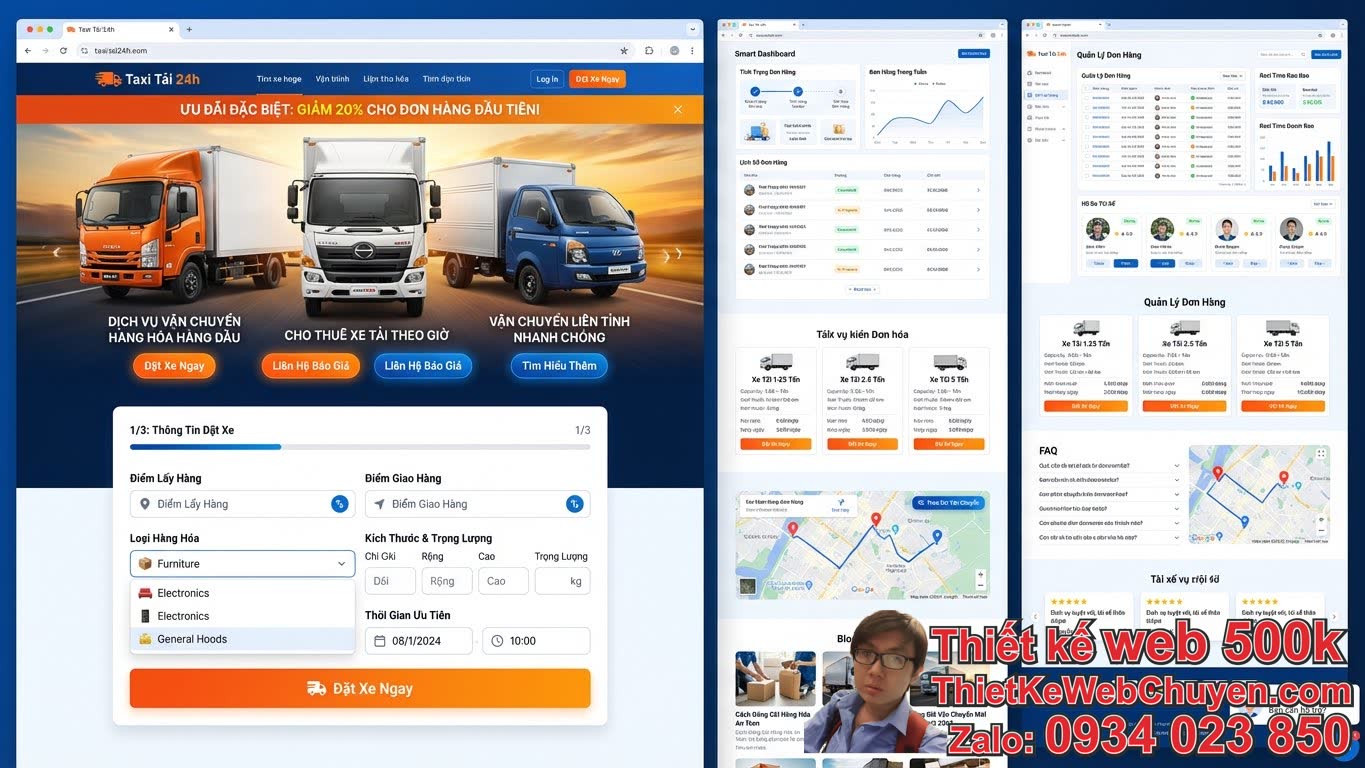
Task: Open the Loại Hàng Hóa dropdown showing Furniture
Action: (241, 563)
